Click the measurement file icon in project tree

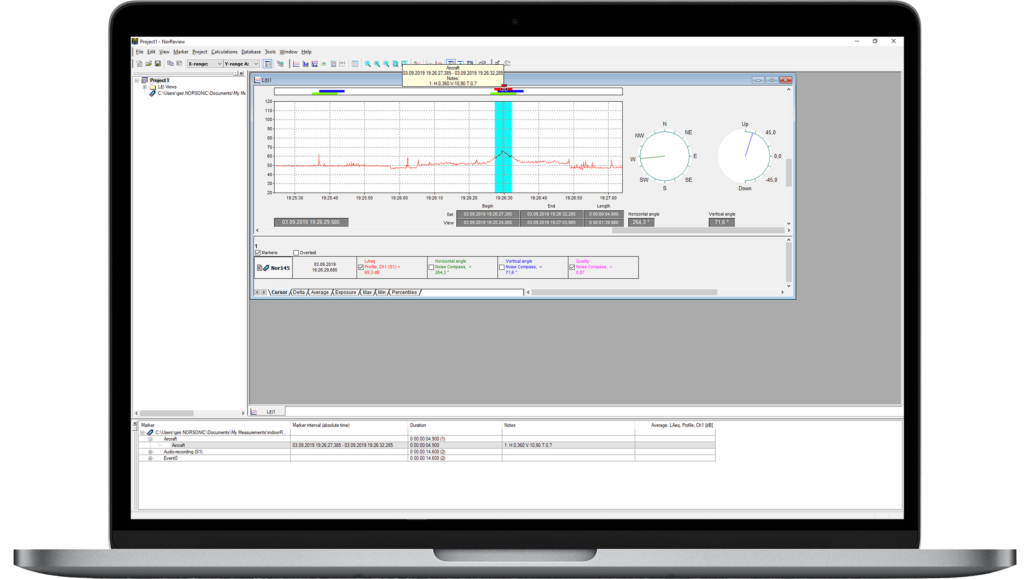point(152,93)
